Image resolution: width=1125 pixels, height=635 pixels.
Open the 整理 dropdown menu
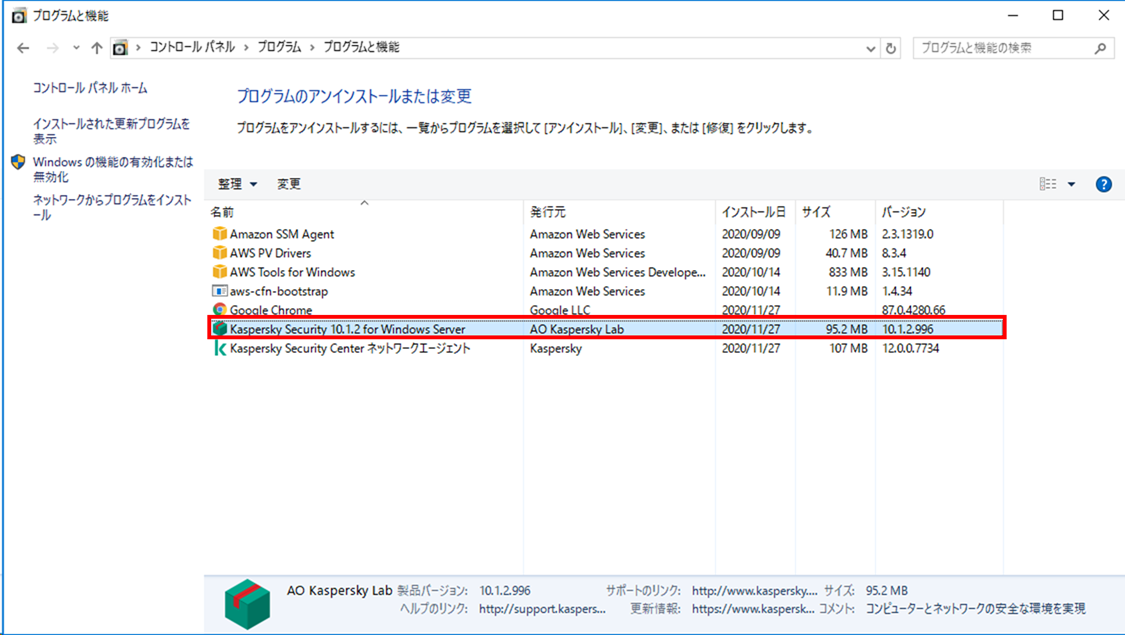click(237, 184)
